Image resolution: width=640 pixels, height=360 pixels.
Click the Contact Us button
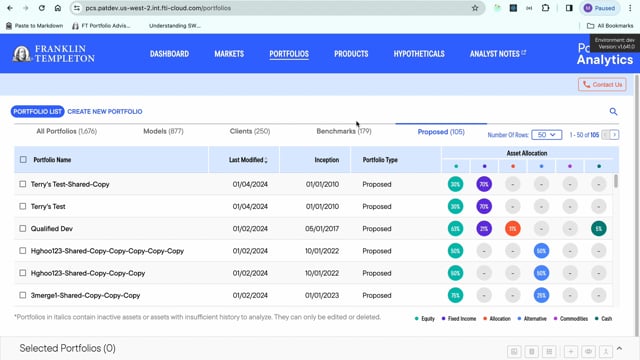click(602, 84)
